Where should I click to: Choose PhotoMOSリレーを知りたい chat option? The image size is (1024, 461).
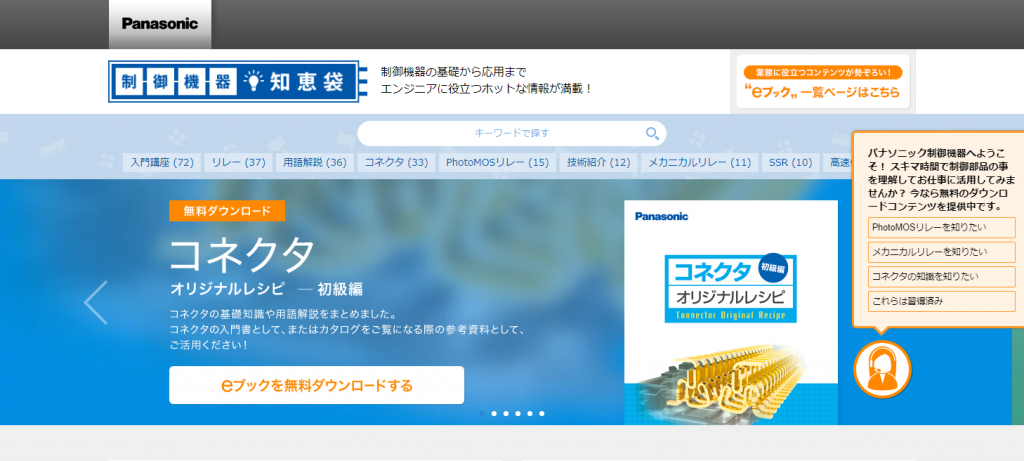942,227
